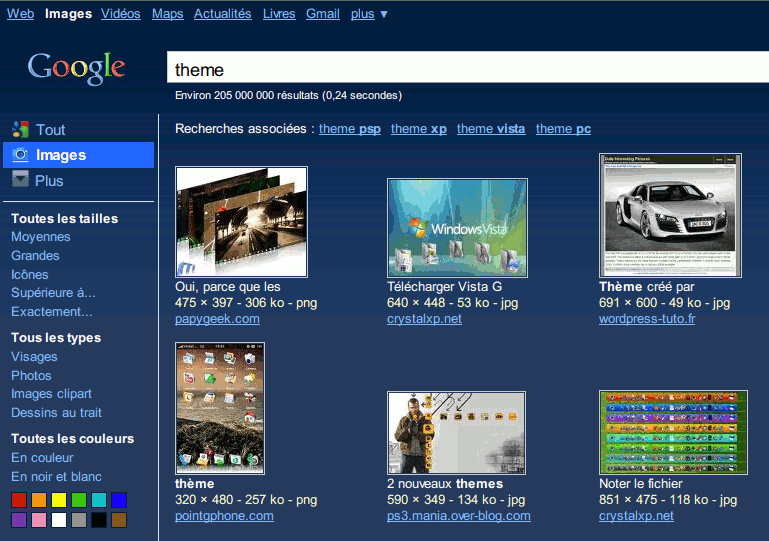Follow related search 'theme vista'

[491, 129]
